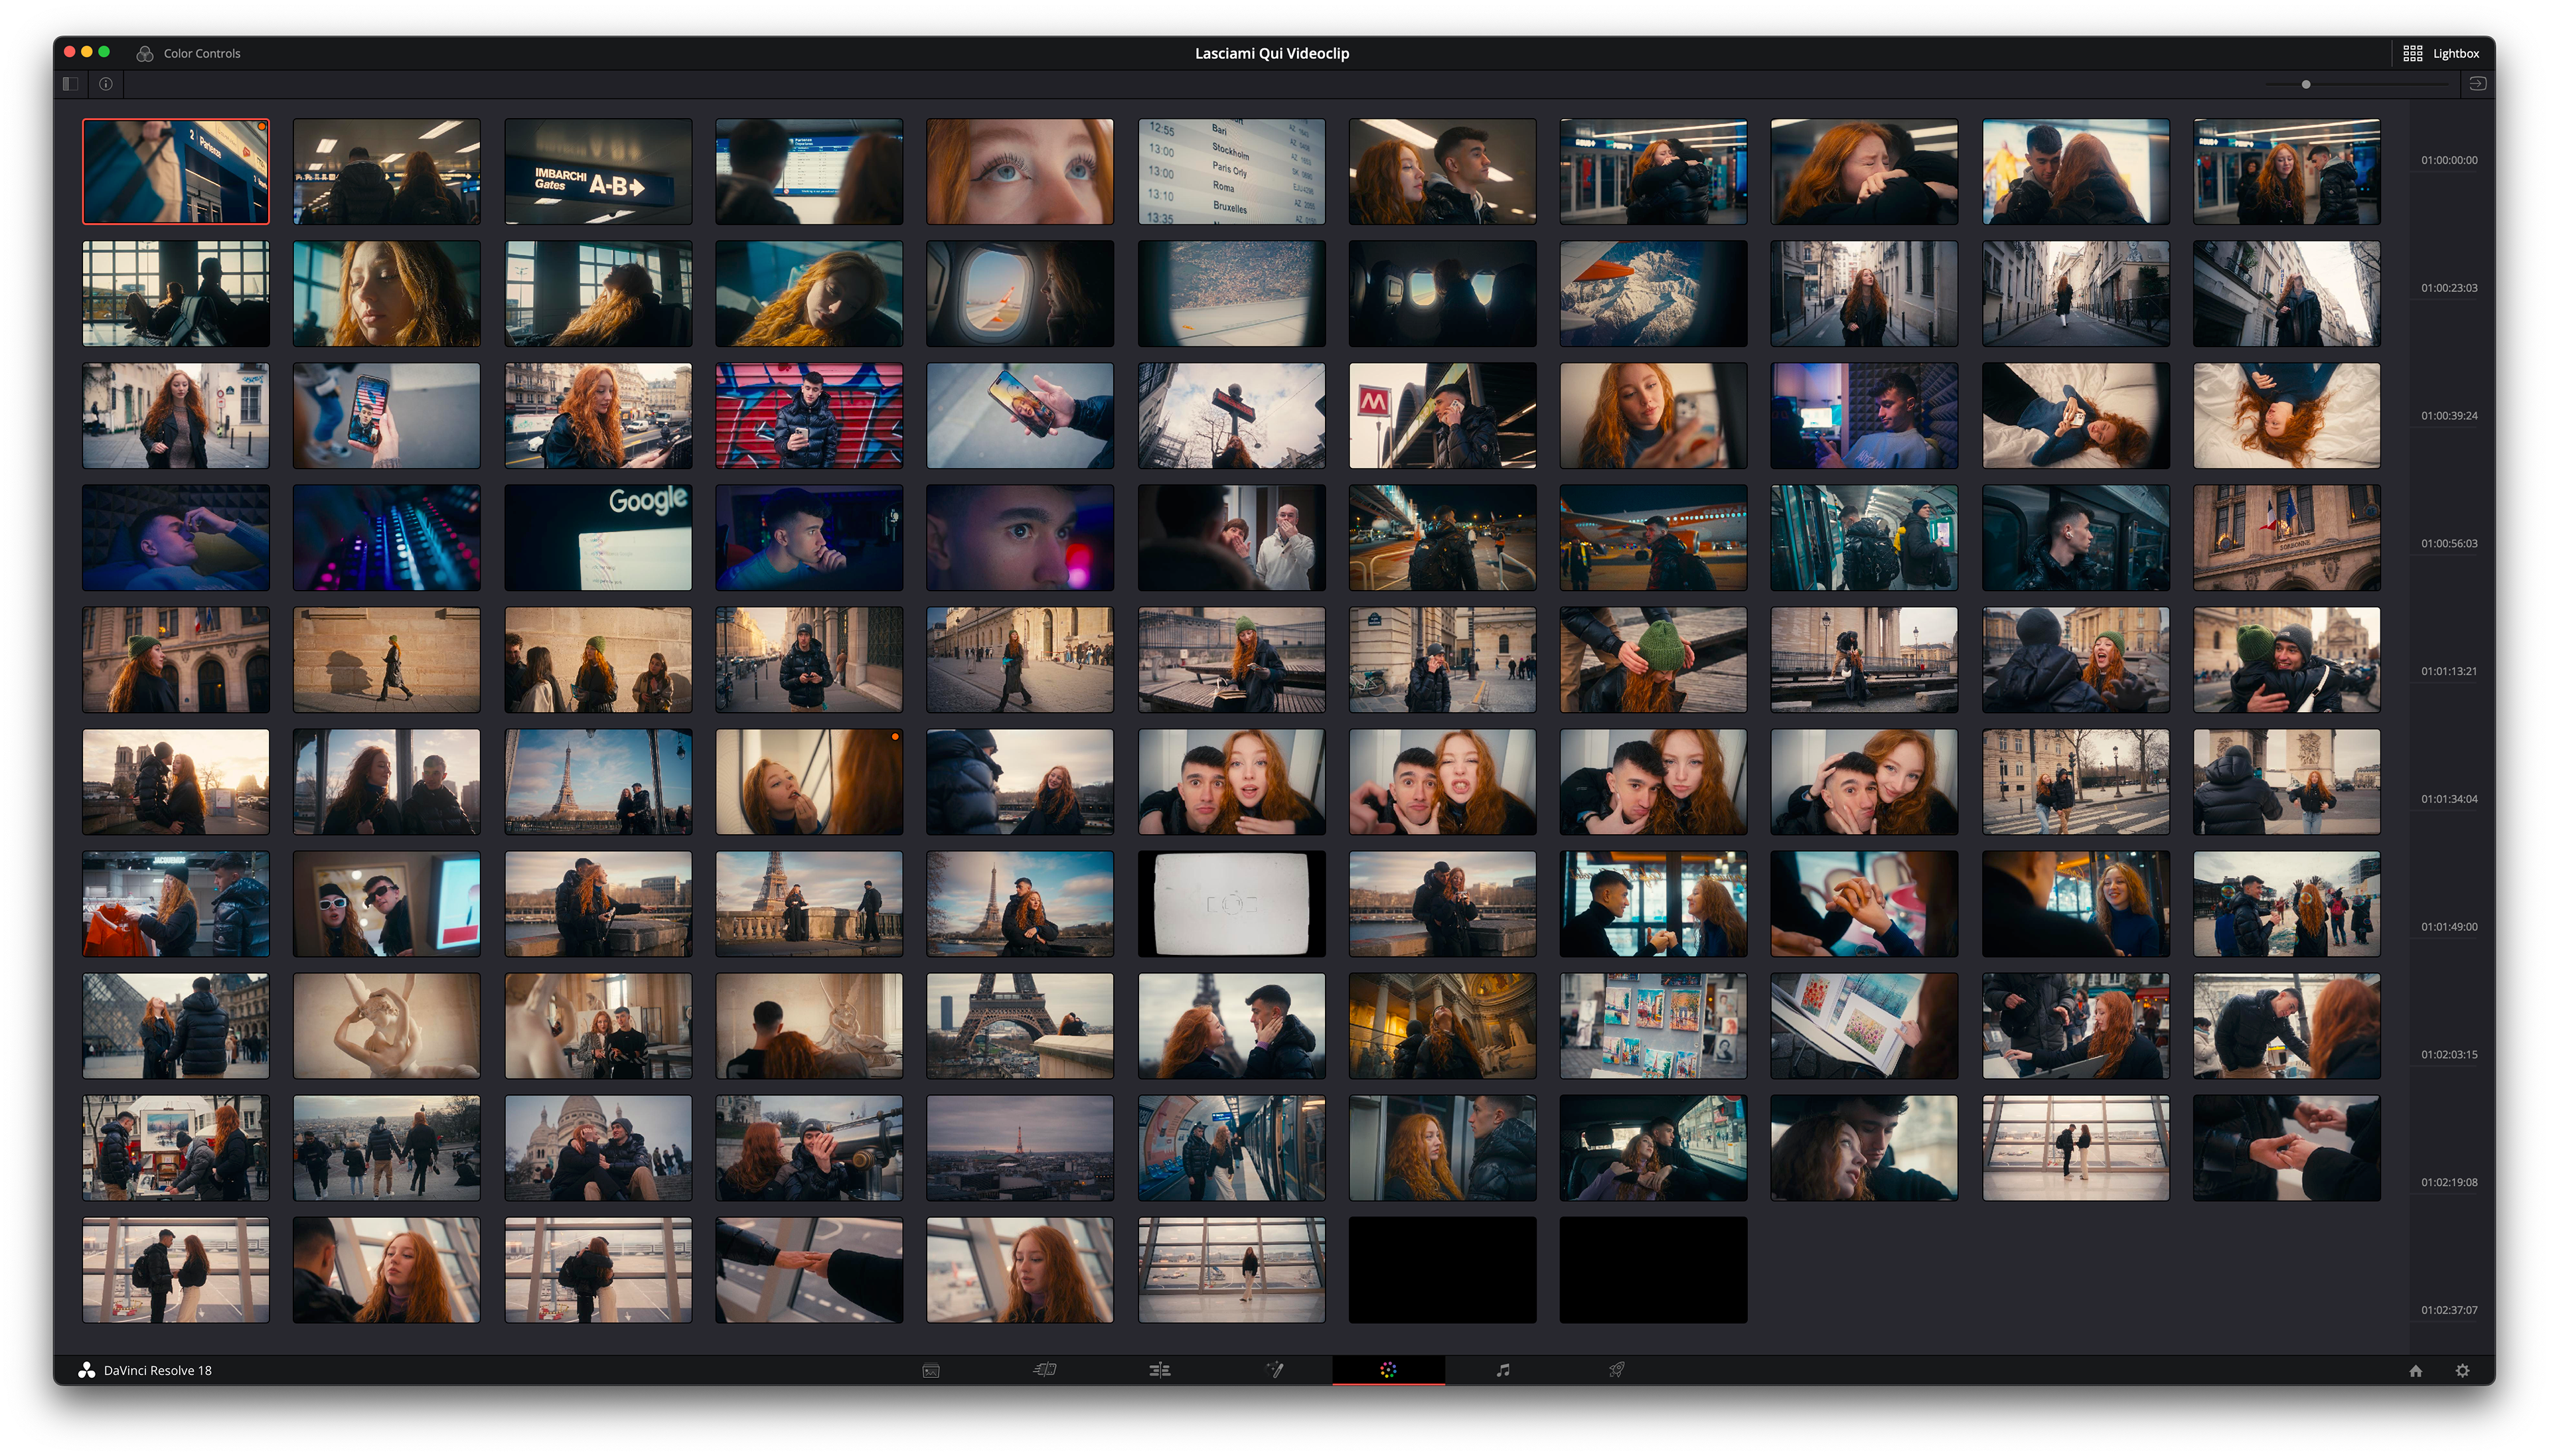Screen dimensions: 2549x1456
Task: Select the active Color page tab
Action: (x=1388, y=1370)
